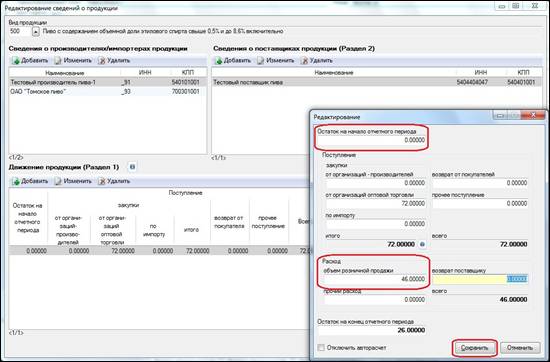This screenshot has width=550, height=362.
Task: Click возврат поставщику highlighted field
Action: click(x=480, y=279)
